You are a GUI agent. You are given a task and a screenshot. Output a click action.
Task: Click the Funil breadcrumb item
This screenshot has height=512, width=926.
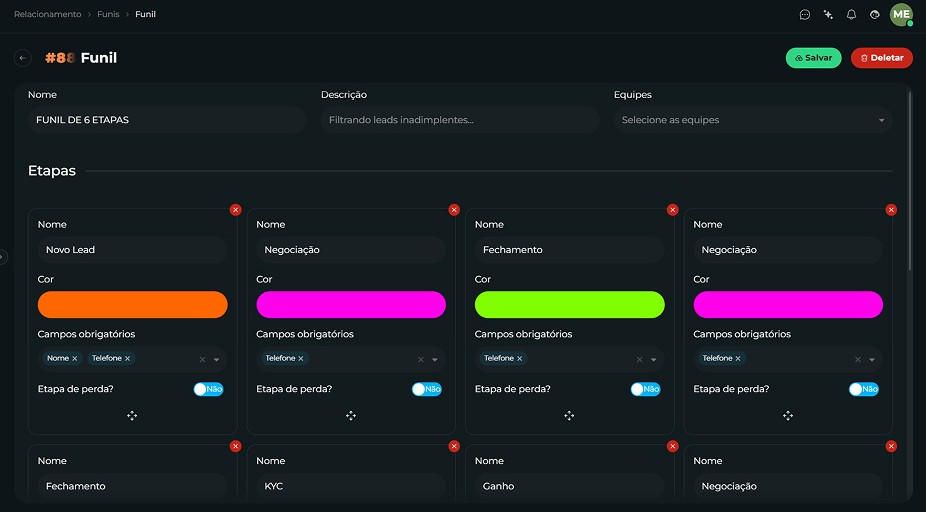(145, 14)
